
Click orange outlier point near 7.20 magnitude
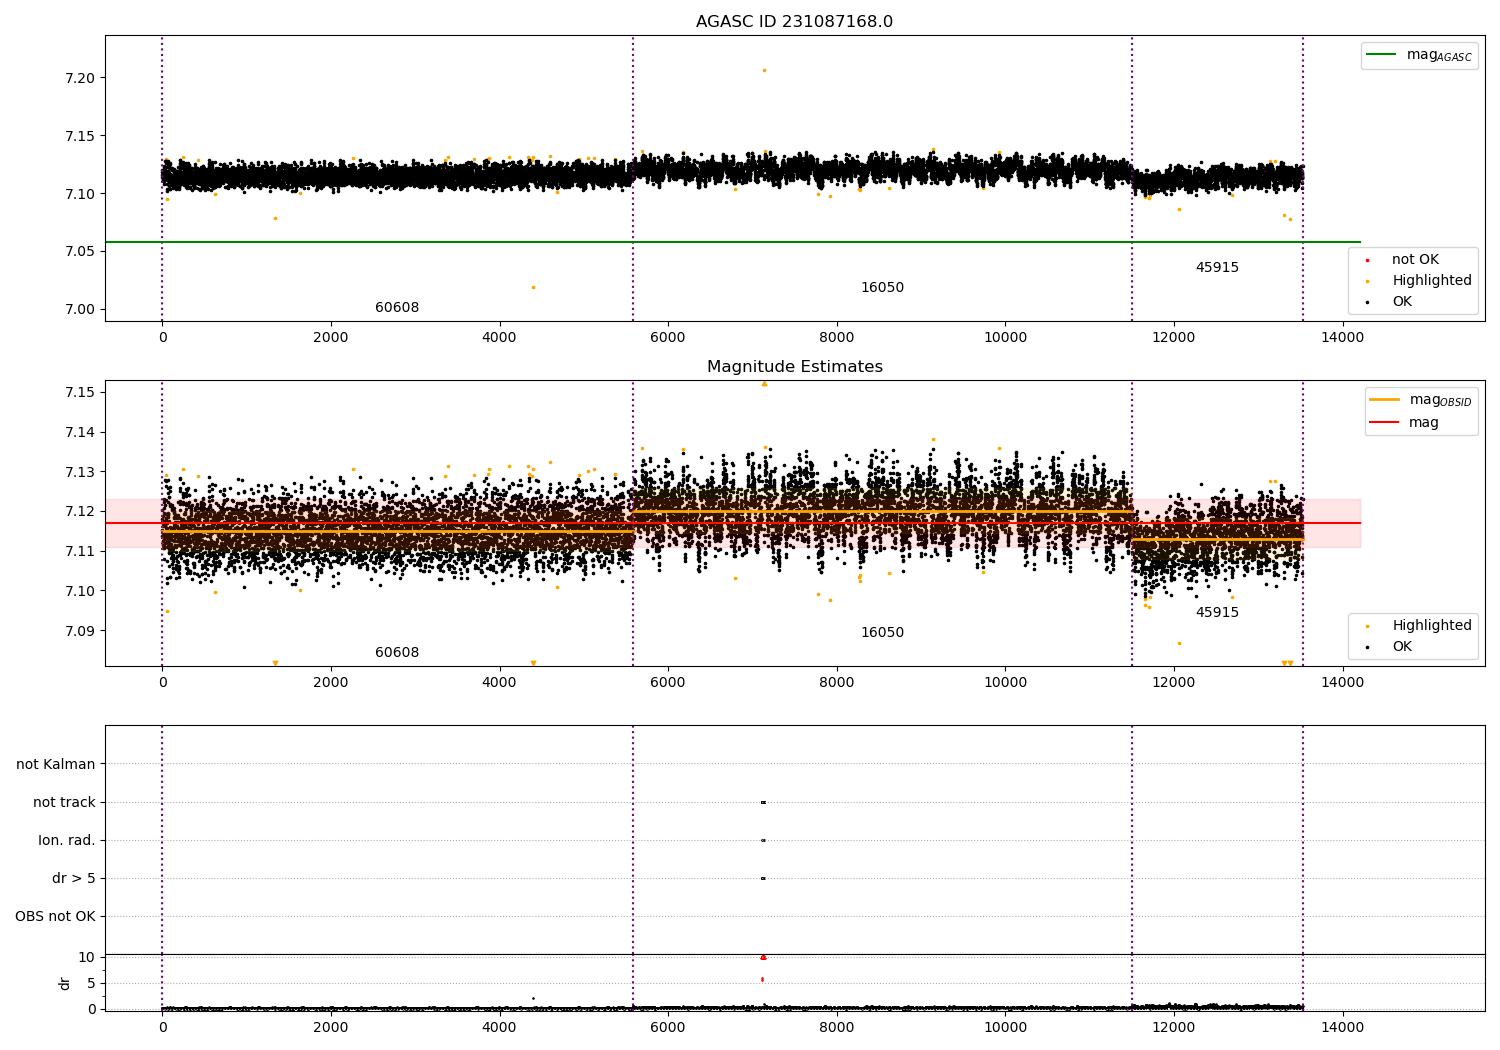tap(764, 70)
